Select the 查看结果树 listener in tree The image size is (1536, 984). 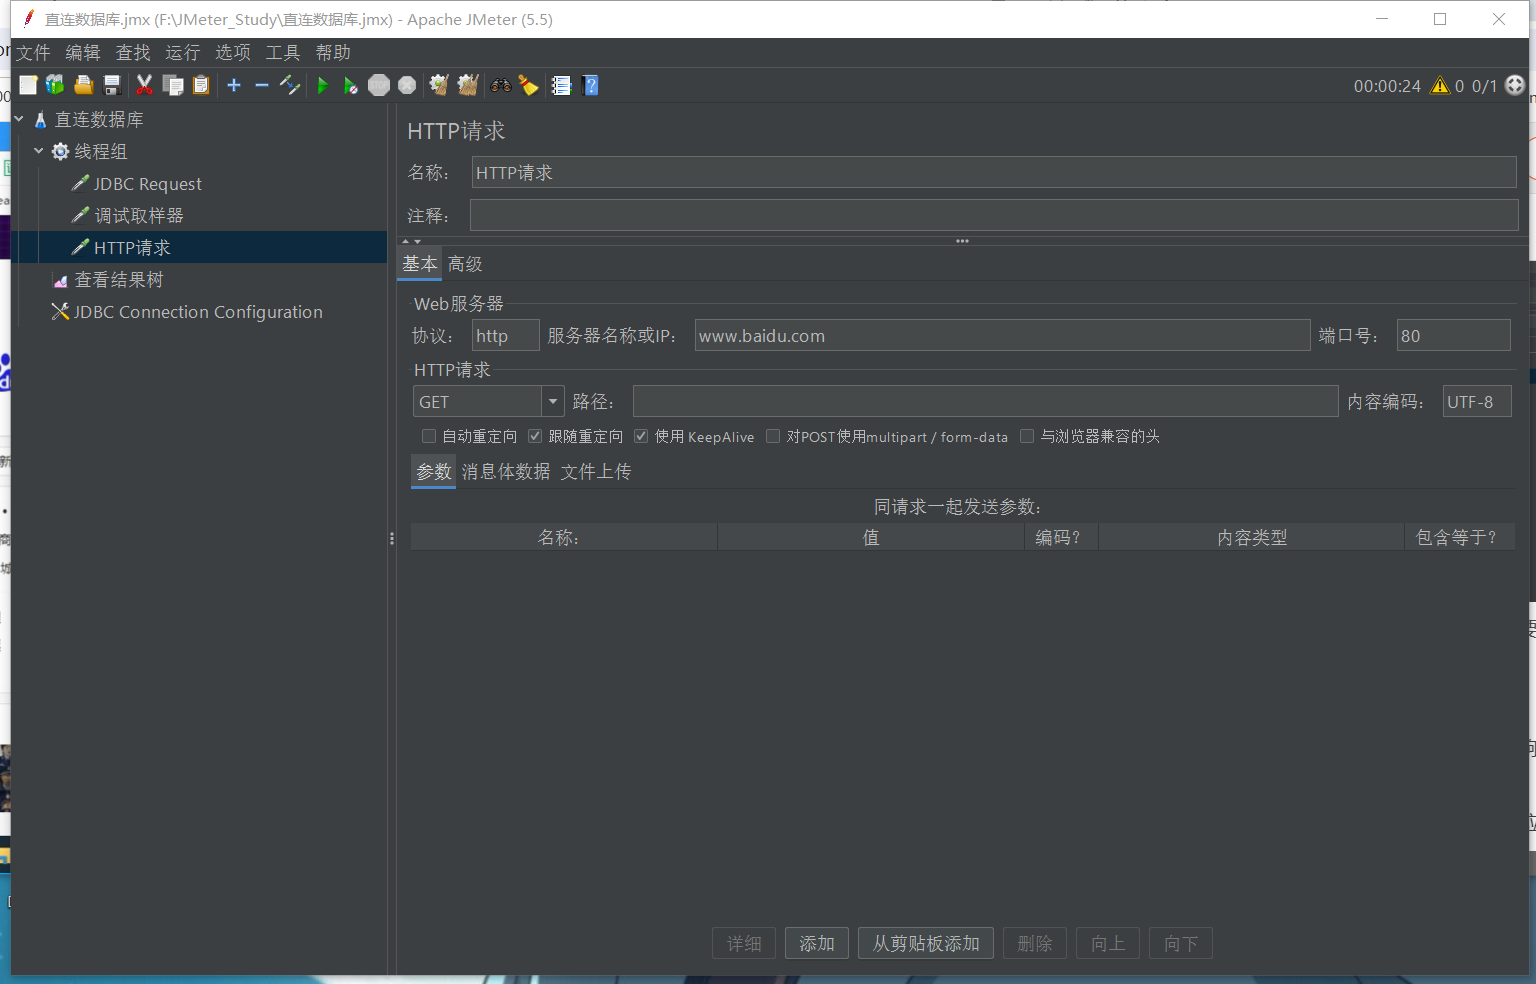click(118, 280)
